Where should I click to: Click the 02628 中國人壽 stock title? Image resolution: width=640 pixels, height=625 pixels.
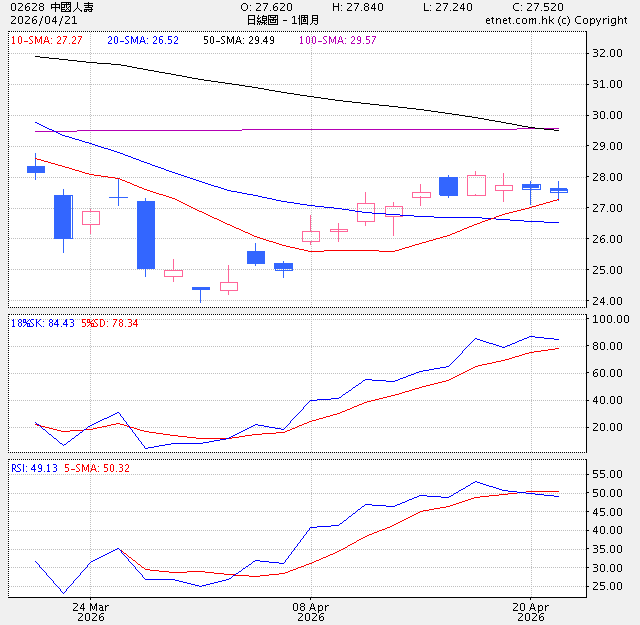[50, 7]
